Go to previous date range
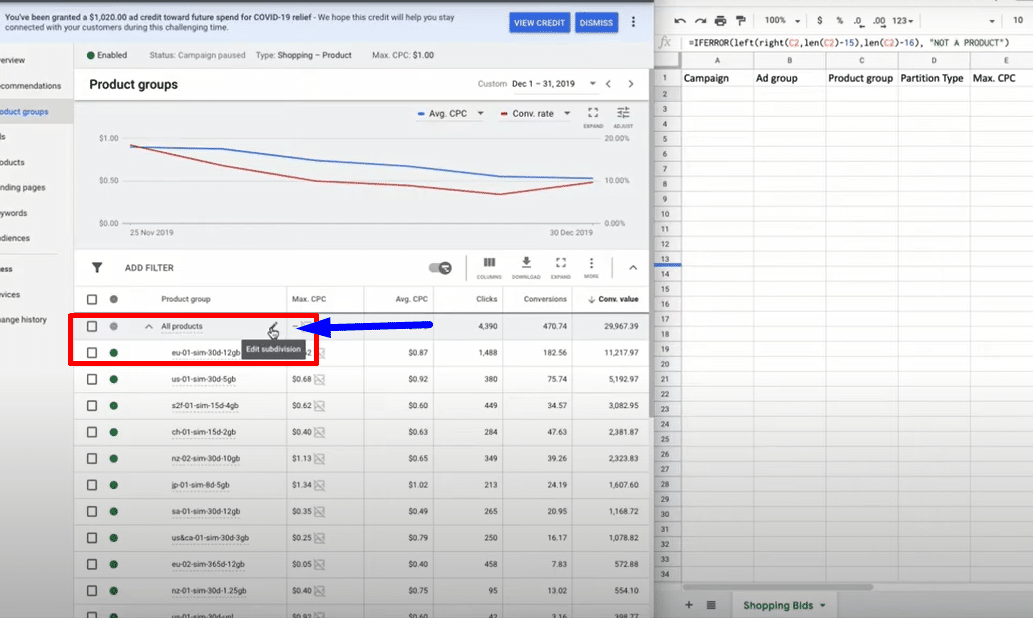 [x=609, y=84]
